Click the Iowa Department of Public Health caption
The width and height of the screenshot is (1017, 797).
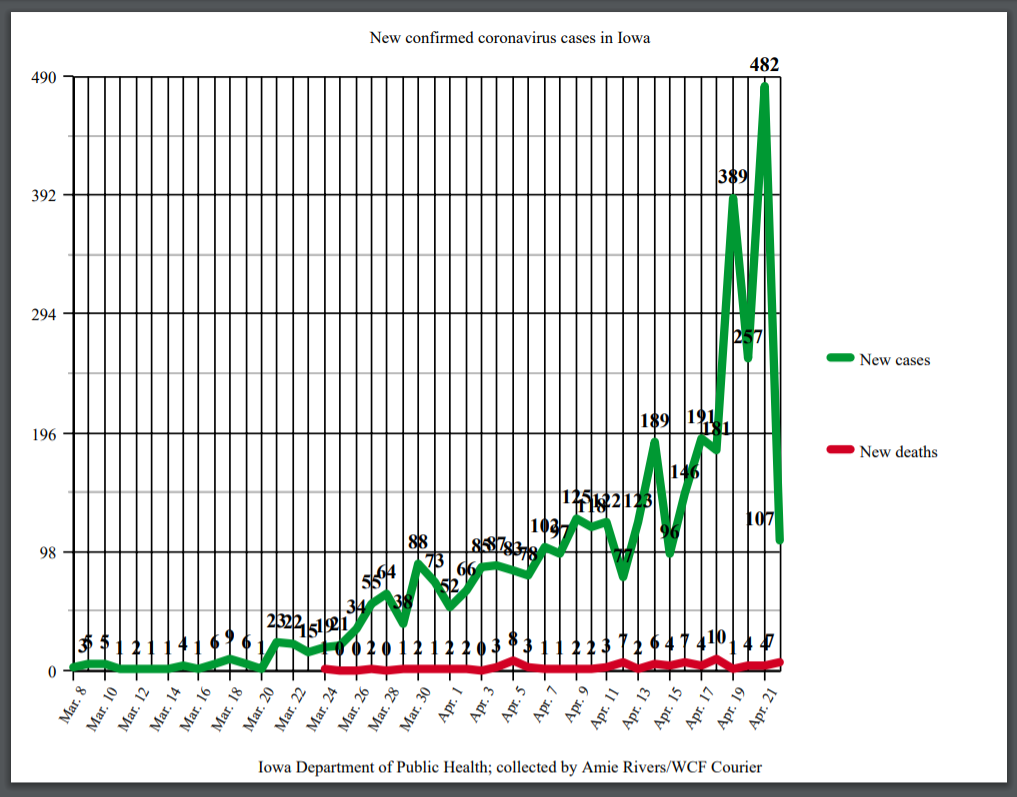510,767
